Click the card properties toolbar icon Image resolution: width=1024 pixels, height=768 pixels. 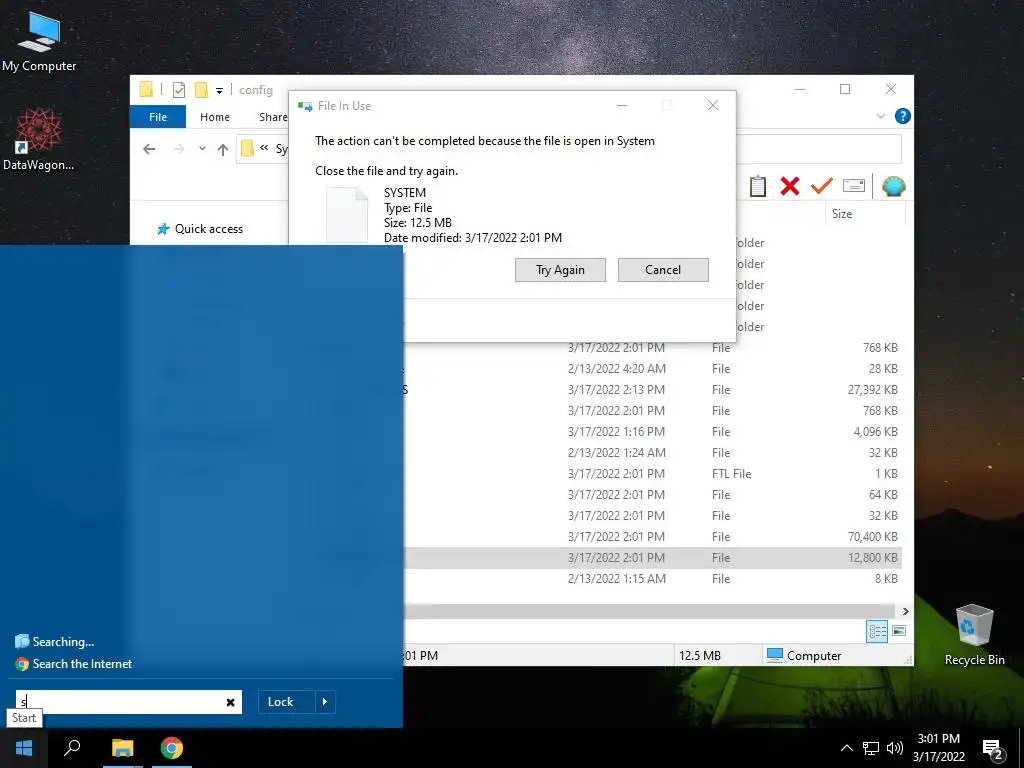click(x=854, y=186)
